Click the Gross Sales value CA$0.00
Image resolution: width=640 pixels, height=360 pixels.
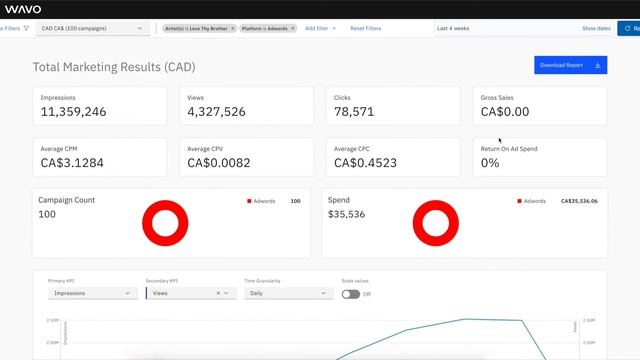[505, 112]
